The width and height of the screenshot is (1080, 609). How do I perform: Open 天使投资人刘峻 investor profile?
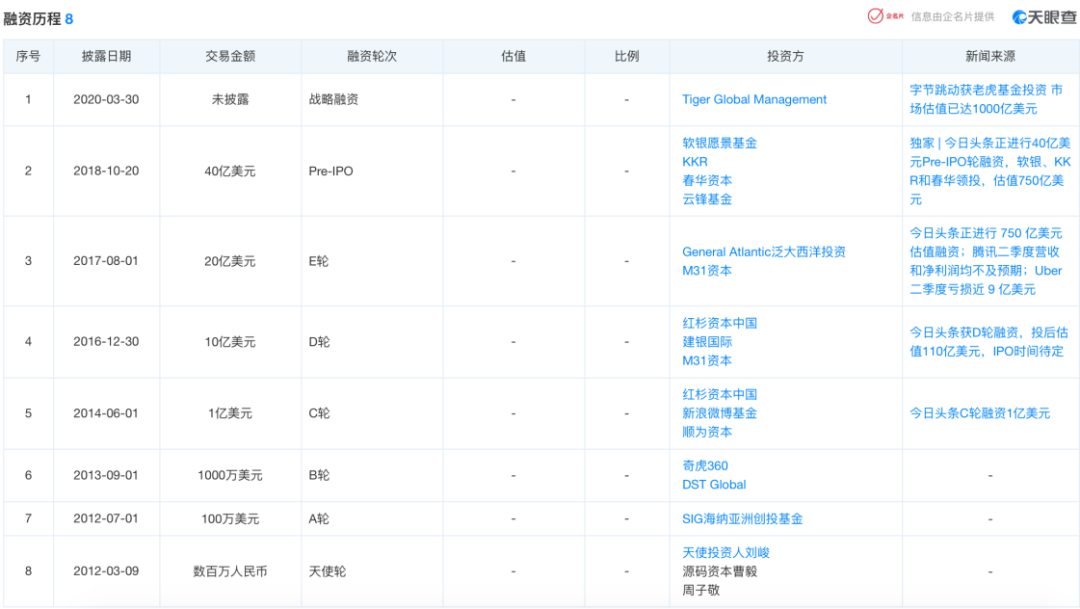pos(725,553)
